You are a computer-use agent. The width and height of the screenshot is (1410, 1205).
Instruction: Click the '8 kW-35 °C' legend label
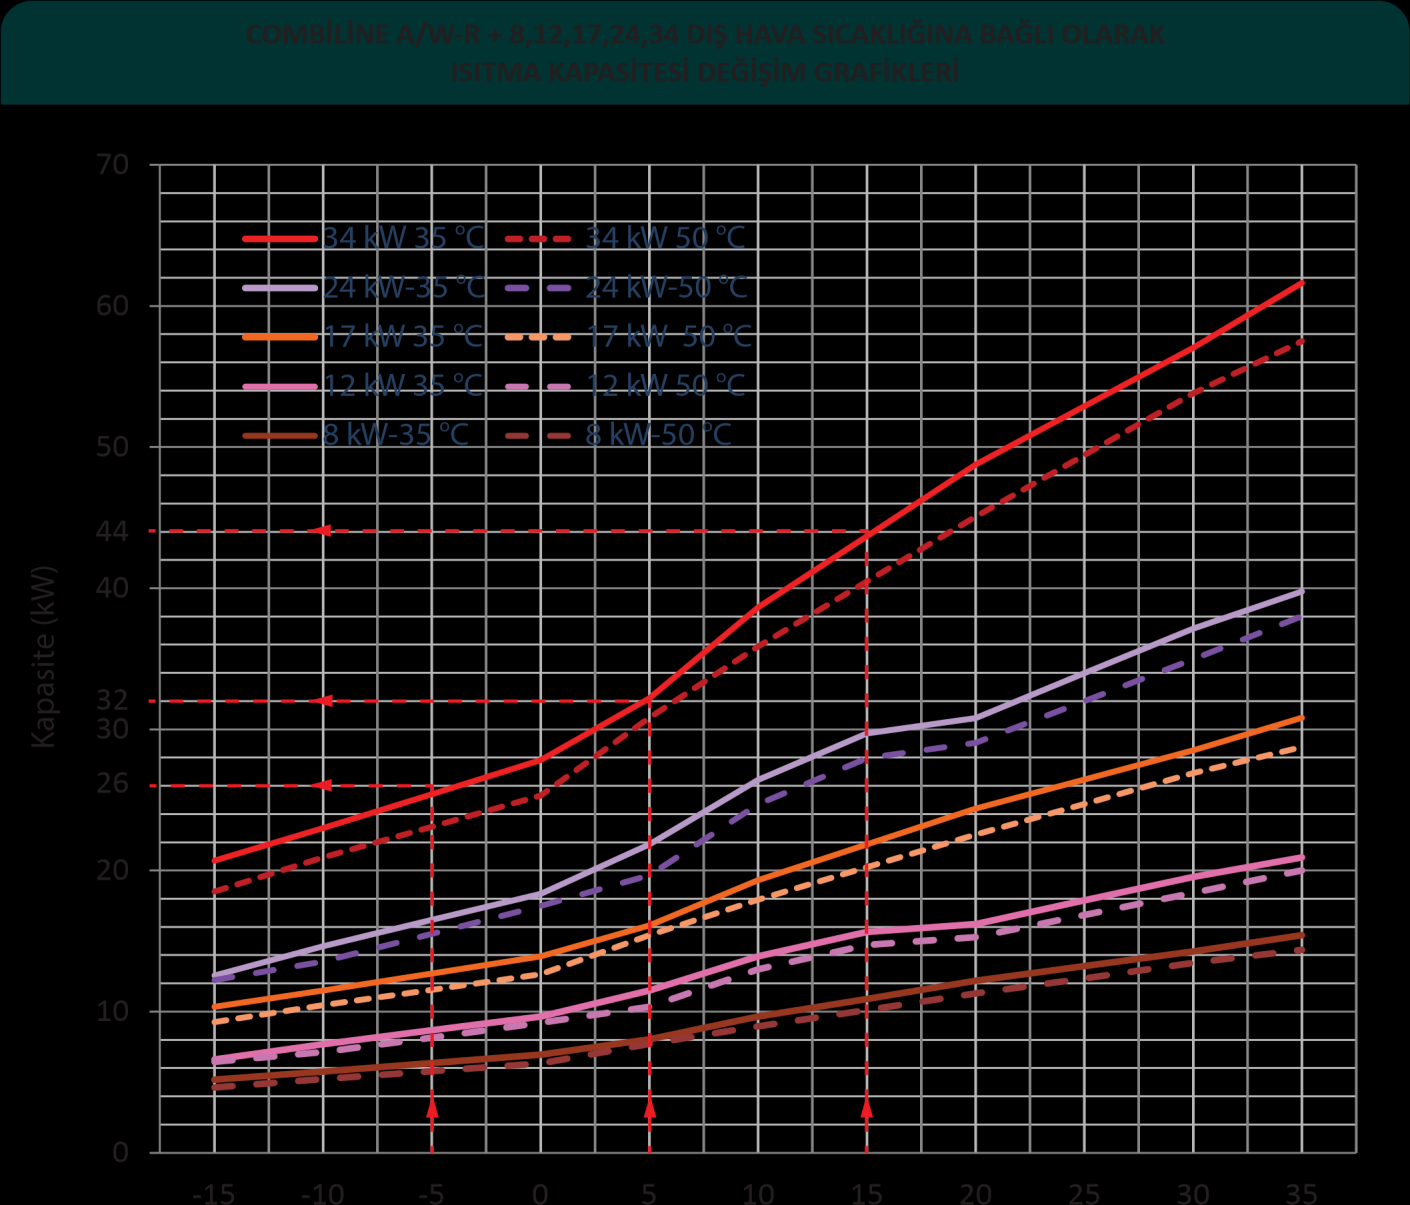396,434
